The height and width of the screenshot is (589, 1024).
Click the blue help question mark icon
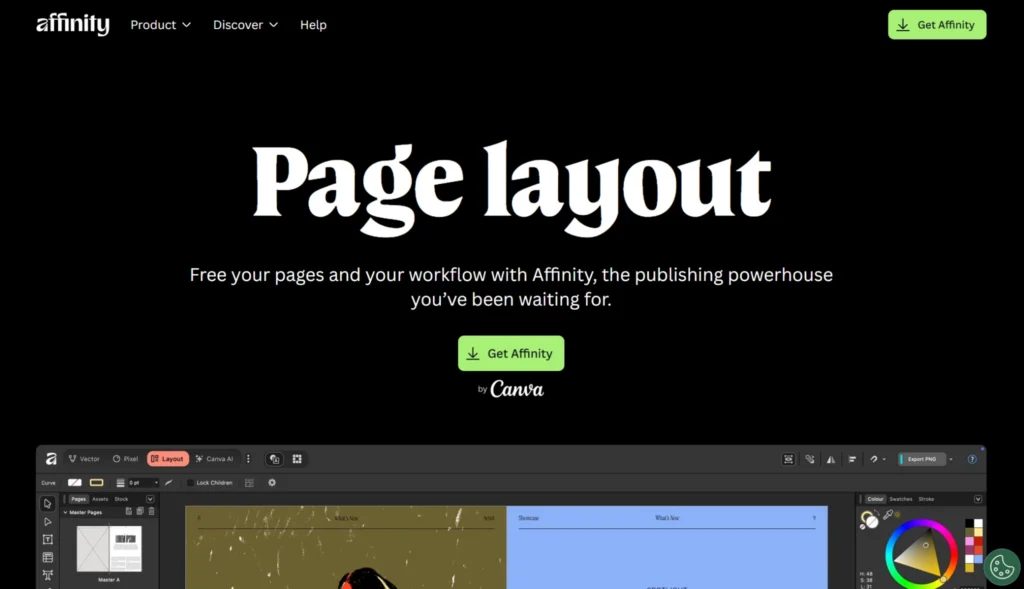tap(972, 459)
